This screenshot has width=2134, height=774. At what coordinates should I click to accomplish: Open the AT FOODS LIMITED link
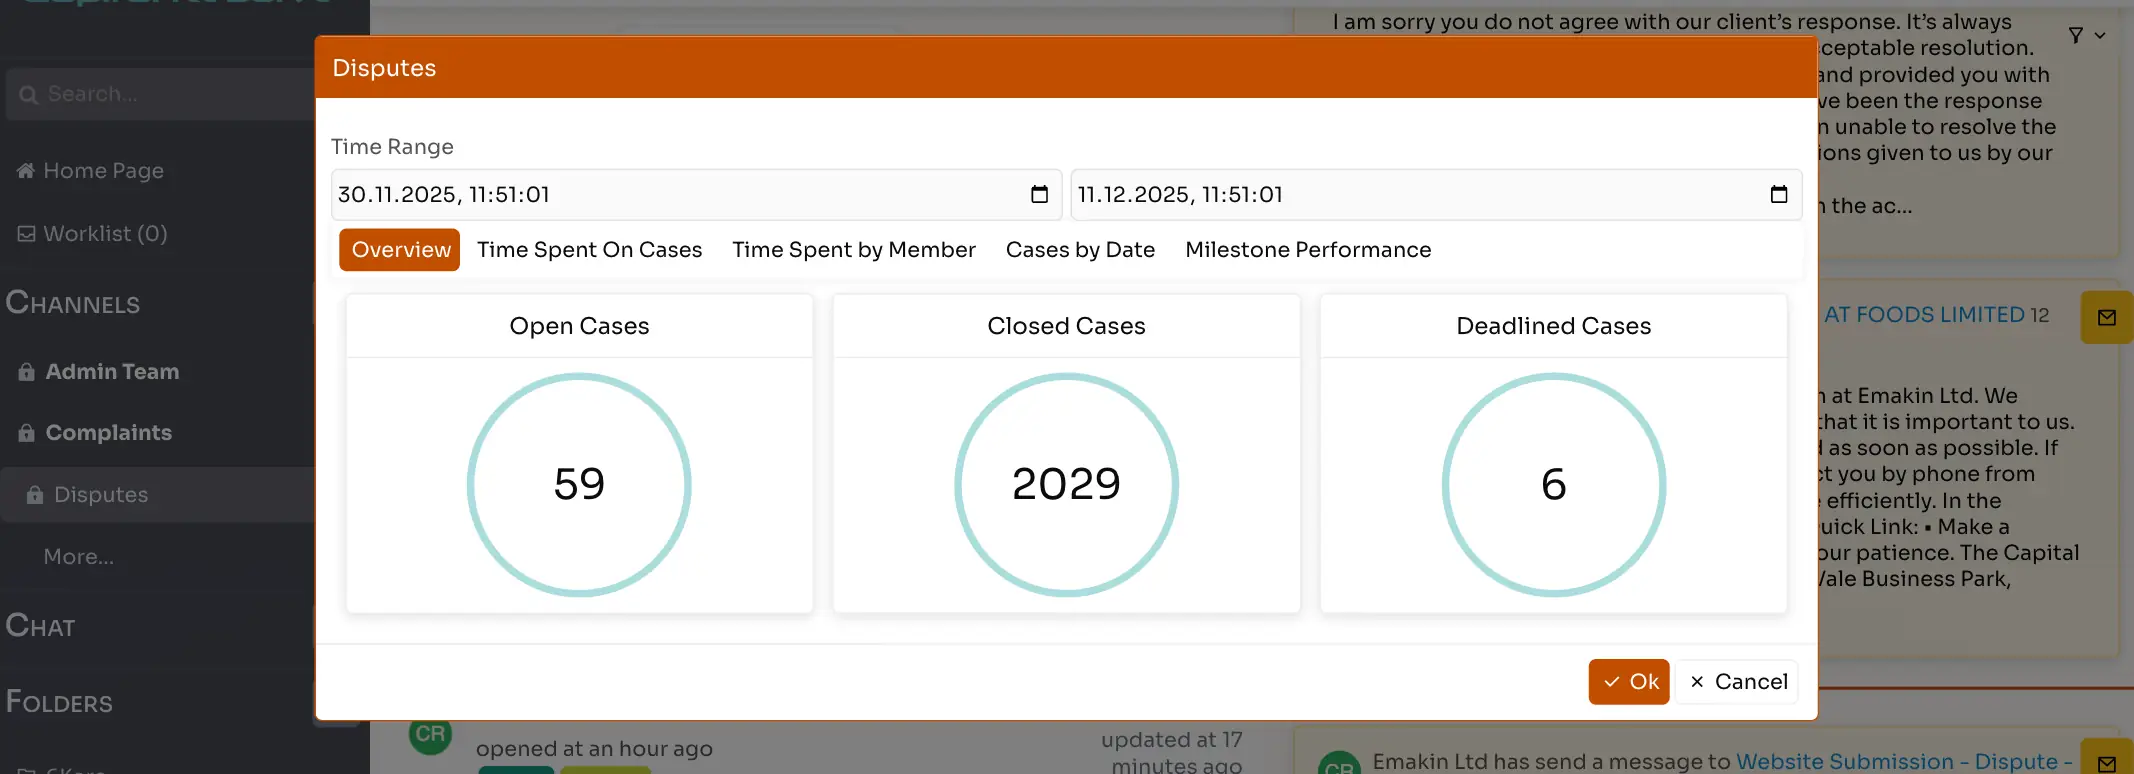pos(1925,315)
